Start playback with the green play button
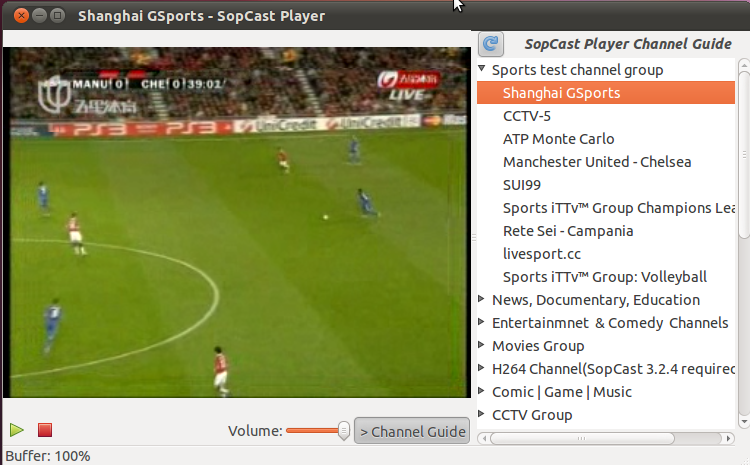The width and height of the screenshot is (750, 465). (x=17, y=430)
